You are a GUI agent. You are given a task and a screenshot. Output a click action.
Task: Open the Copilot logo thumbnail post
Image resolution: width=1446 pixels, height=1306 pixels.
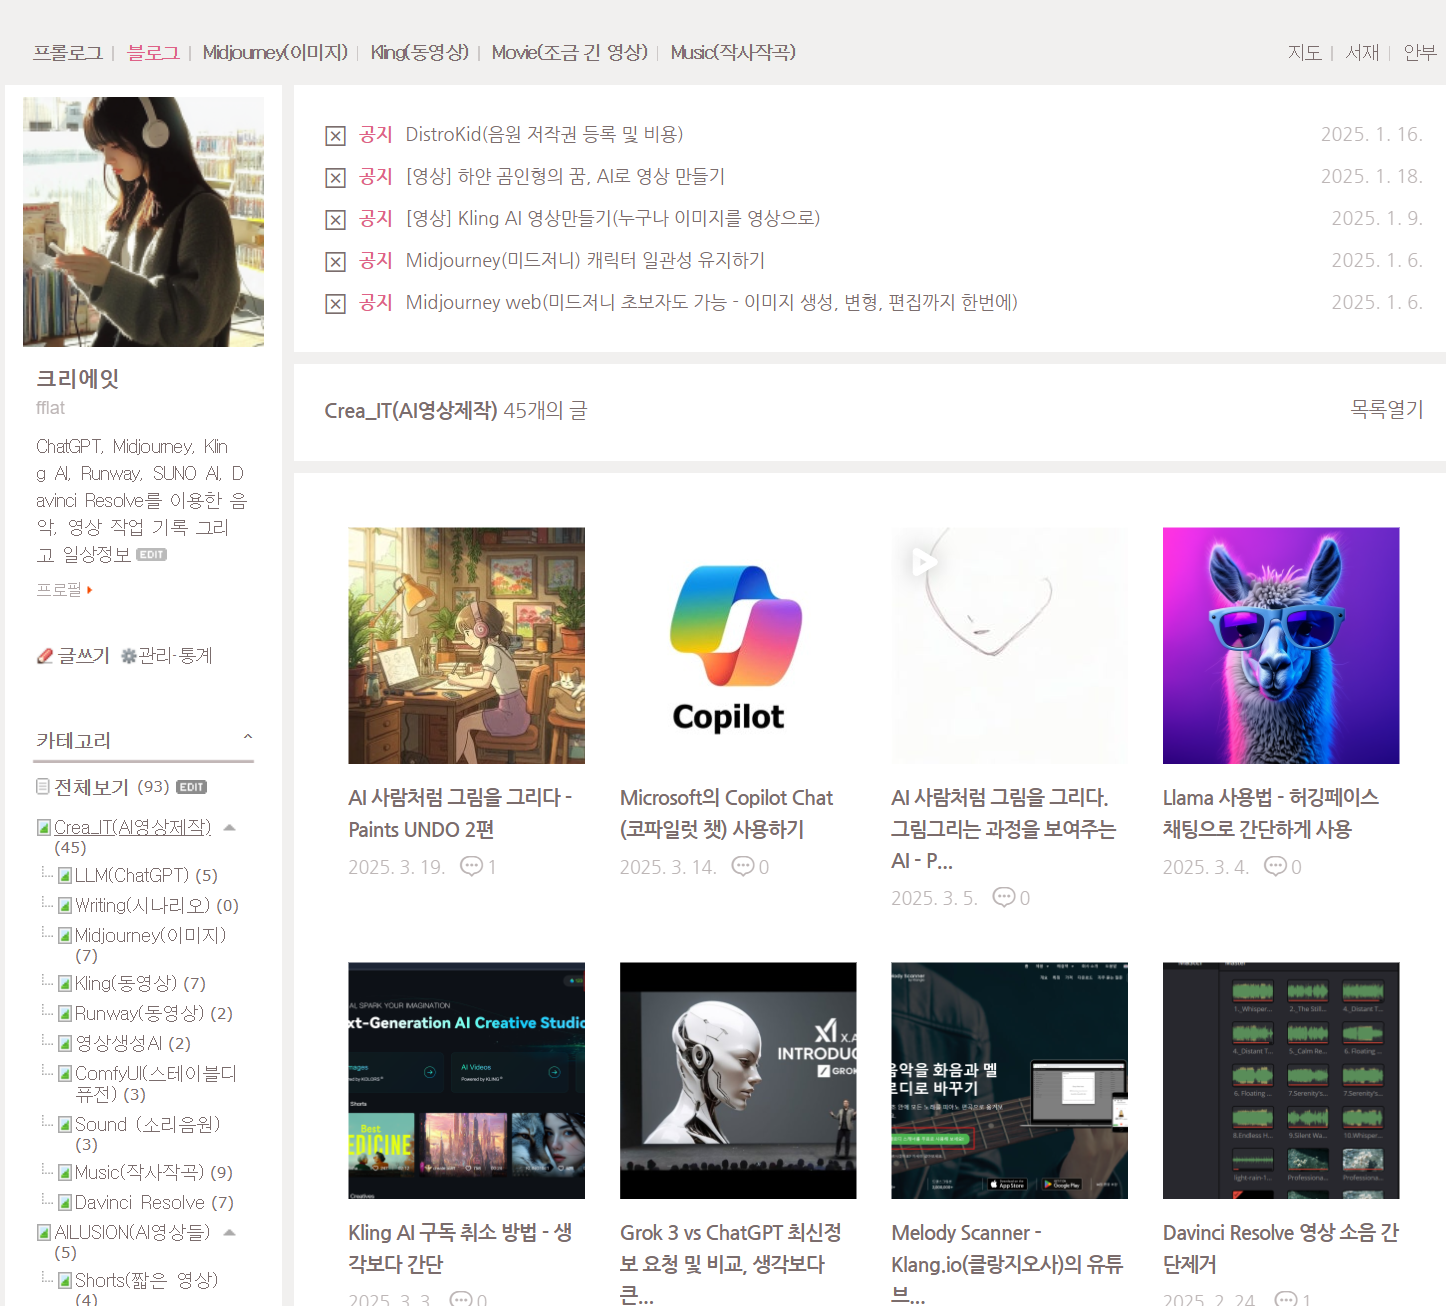738,645
